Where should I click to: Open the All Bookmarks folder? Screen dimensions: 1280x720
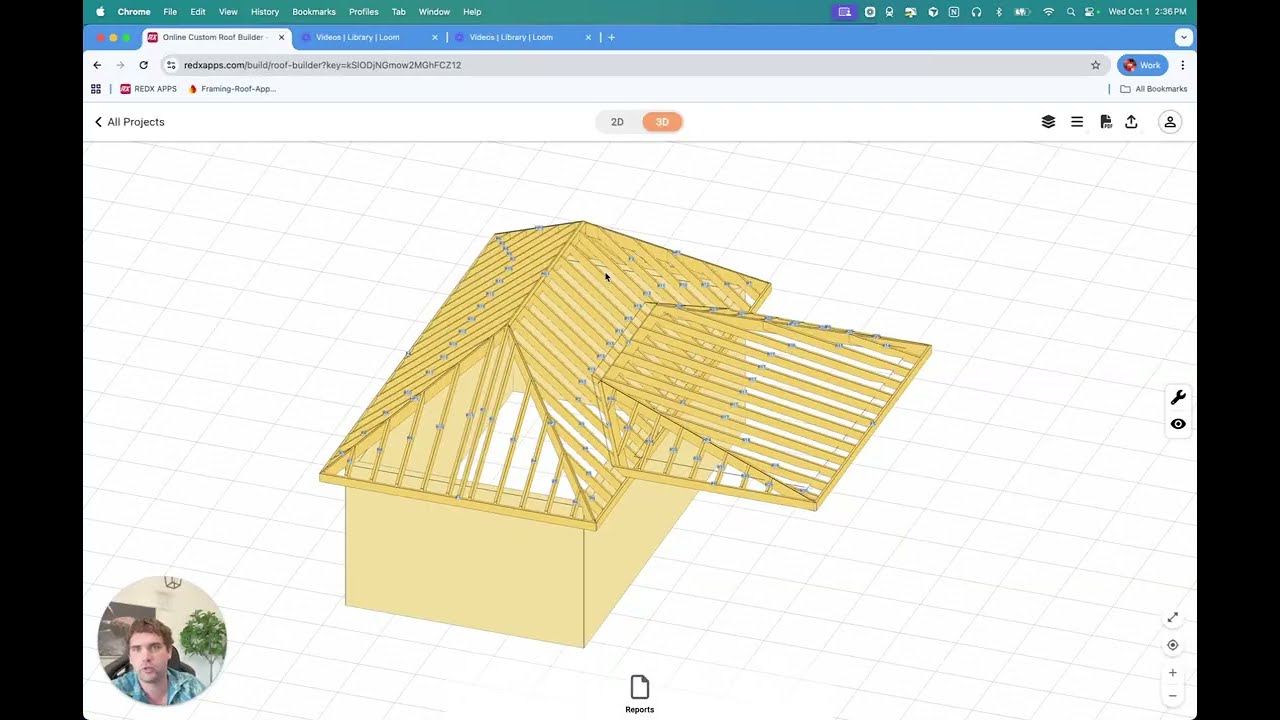pyautogui.click(x=1153, y=89)
